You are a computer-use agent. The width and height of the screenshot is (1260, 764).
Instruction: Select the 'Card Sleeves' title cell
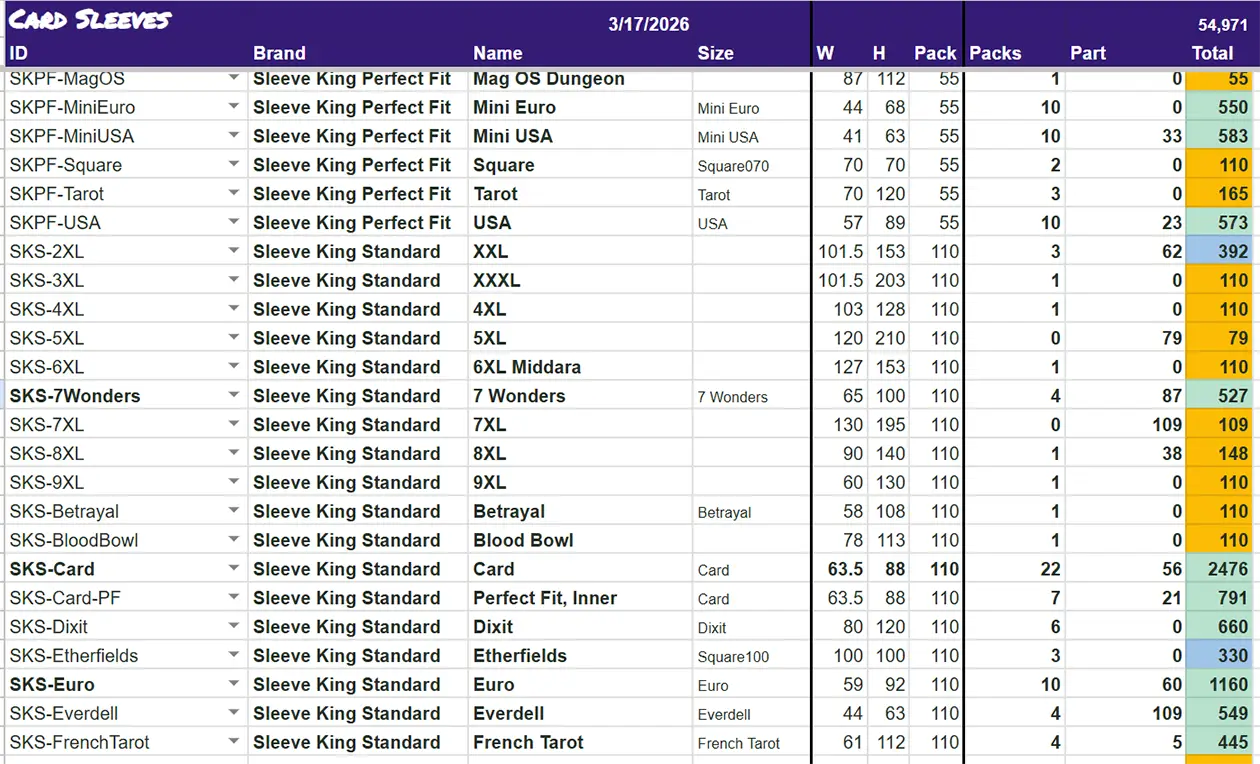(x=91, y=21)
